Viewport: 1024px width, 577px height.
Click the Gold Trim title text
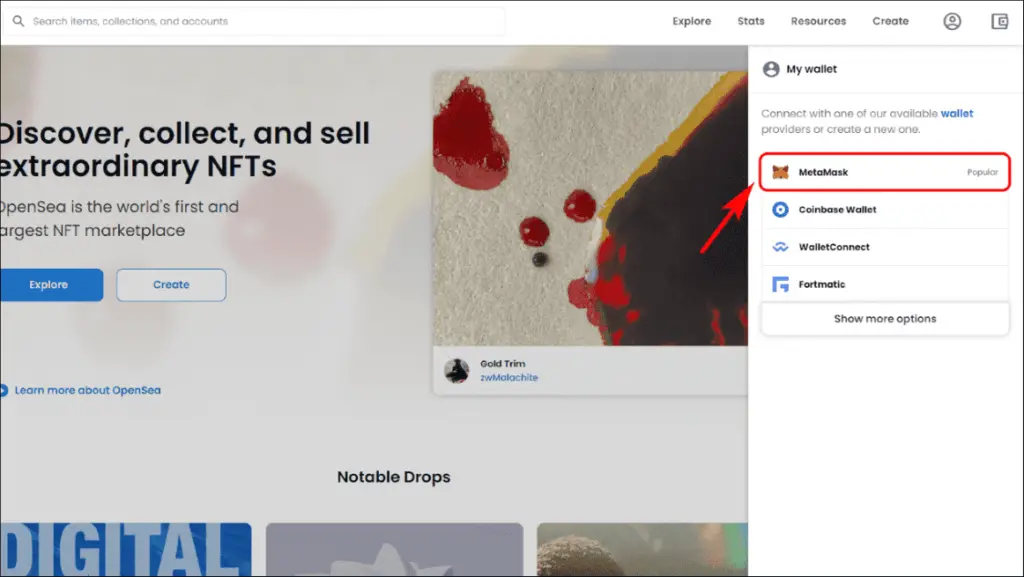(x=503, y=364)
